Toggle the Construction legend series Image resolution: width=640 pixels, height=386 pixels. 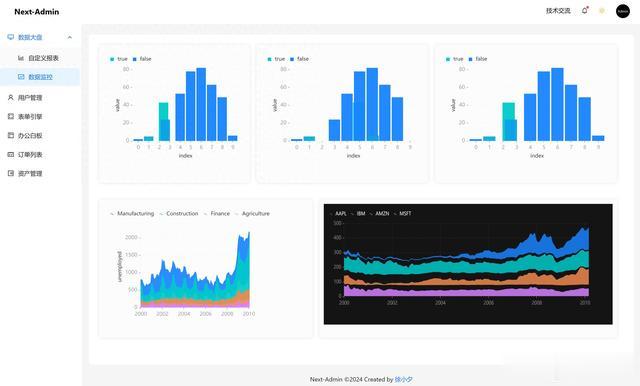click(x=179, y=213)
